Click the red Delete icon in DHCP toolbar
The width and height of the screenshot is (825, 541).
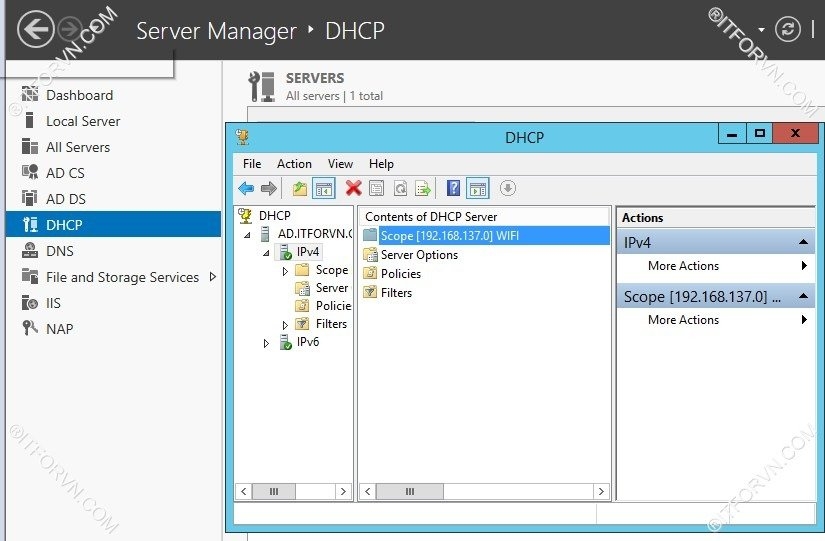click(x=353, y=188)
